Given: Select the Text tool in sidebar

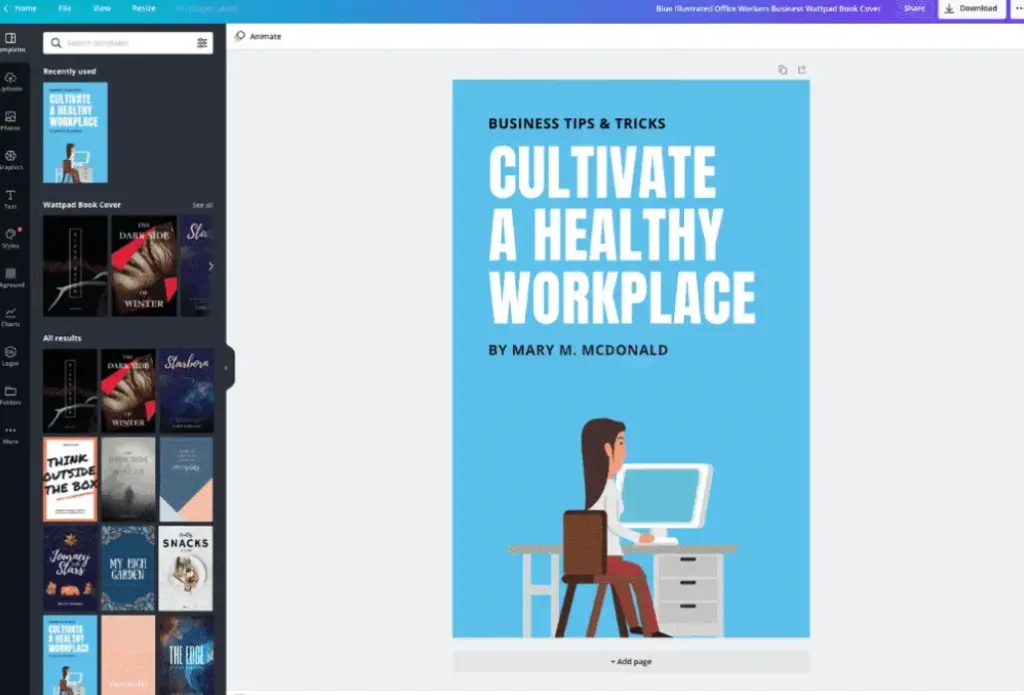Looking at the screenshot, I should point(11,199).
